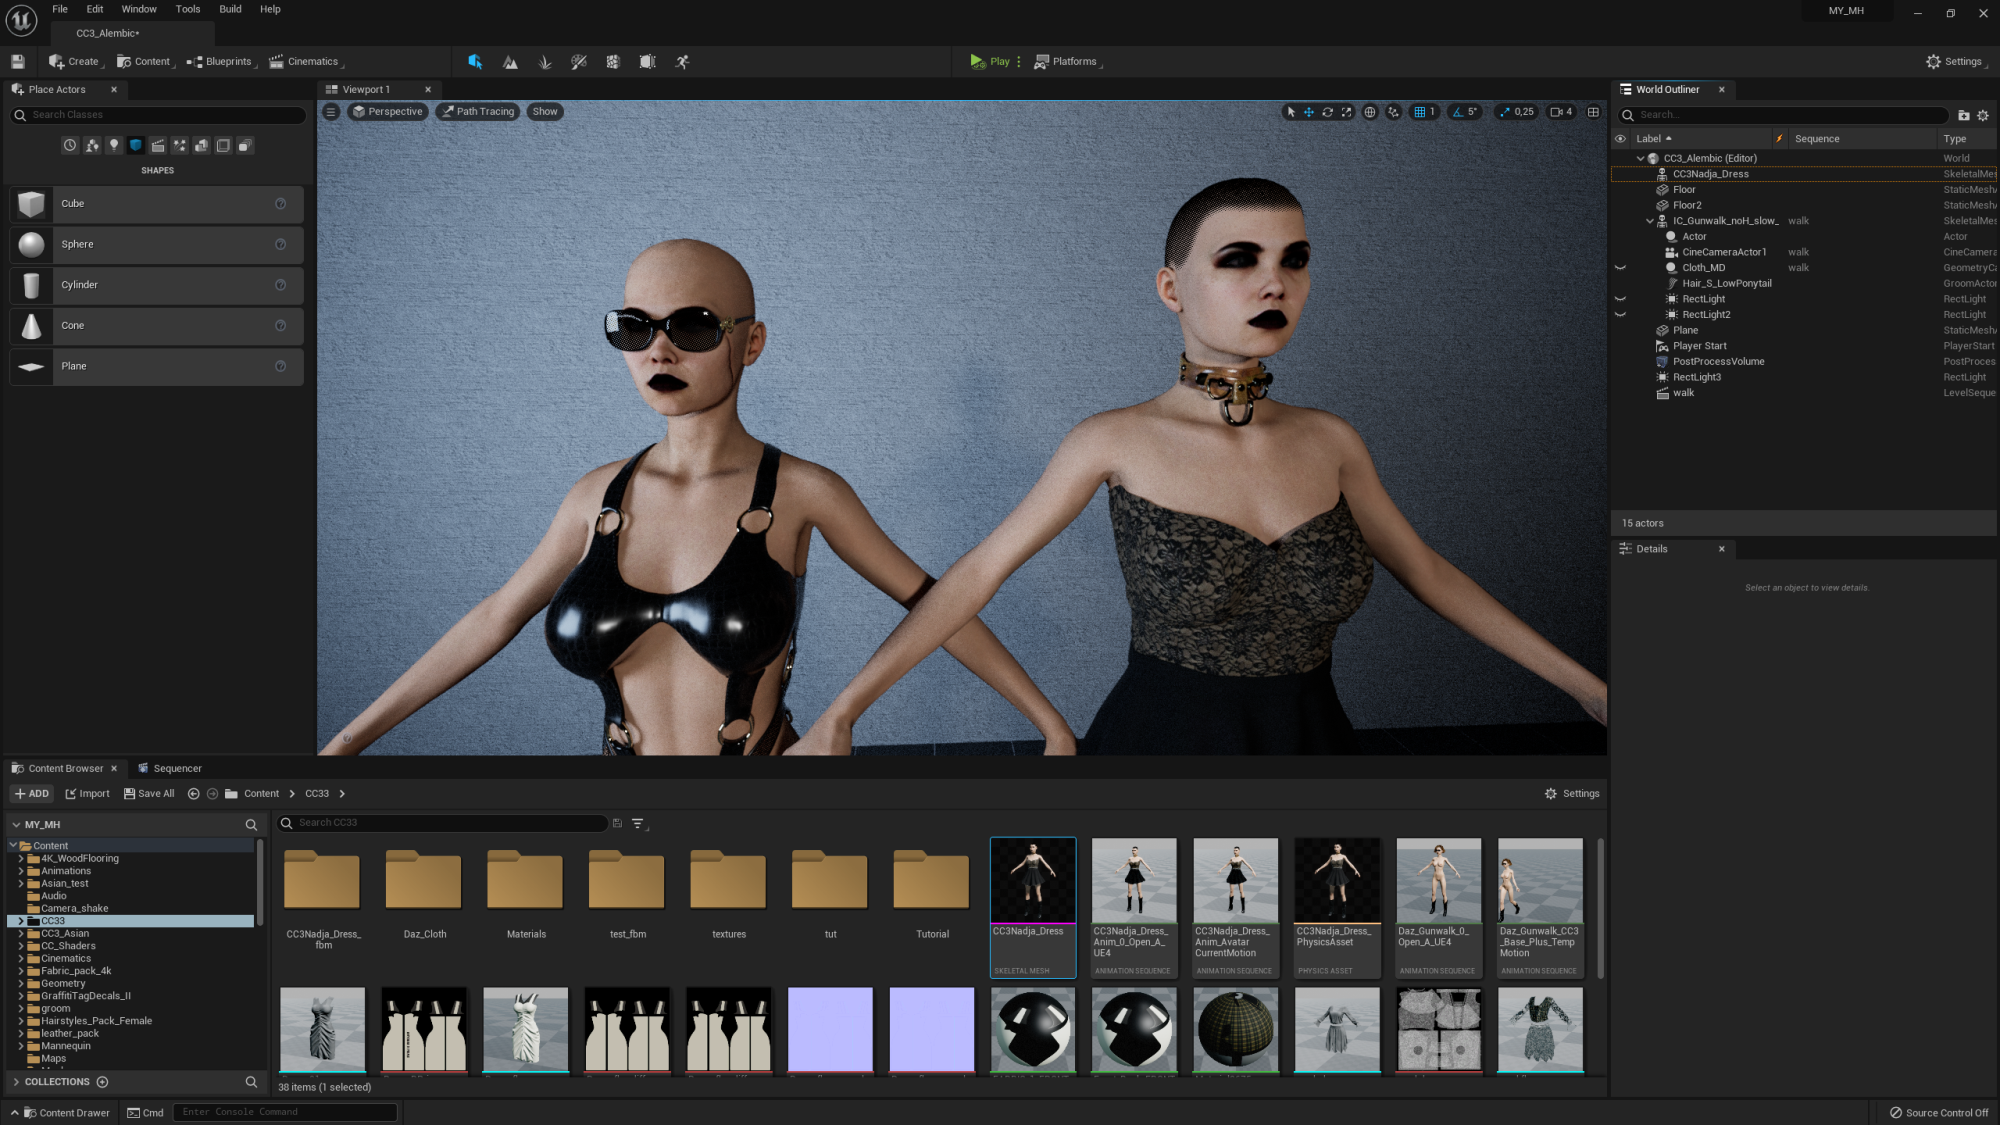2000x1125 pixels.
Task: Open the Edit menu
Action: [95, 9]
